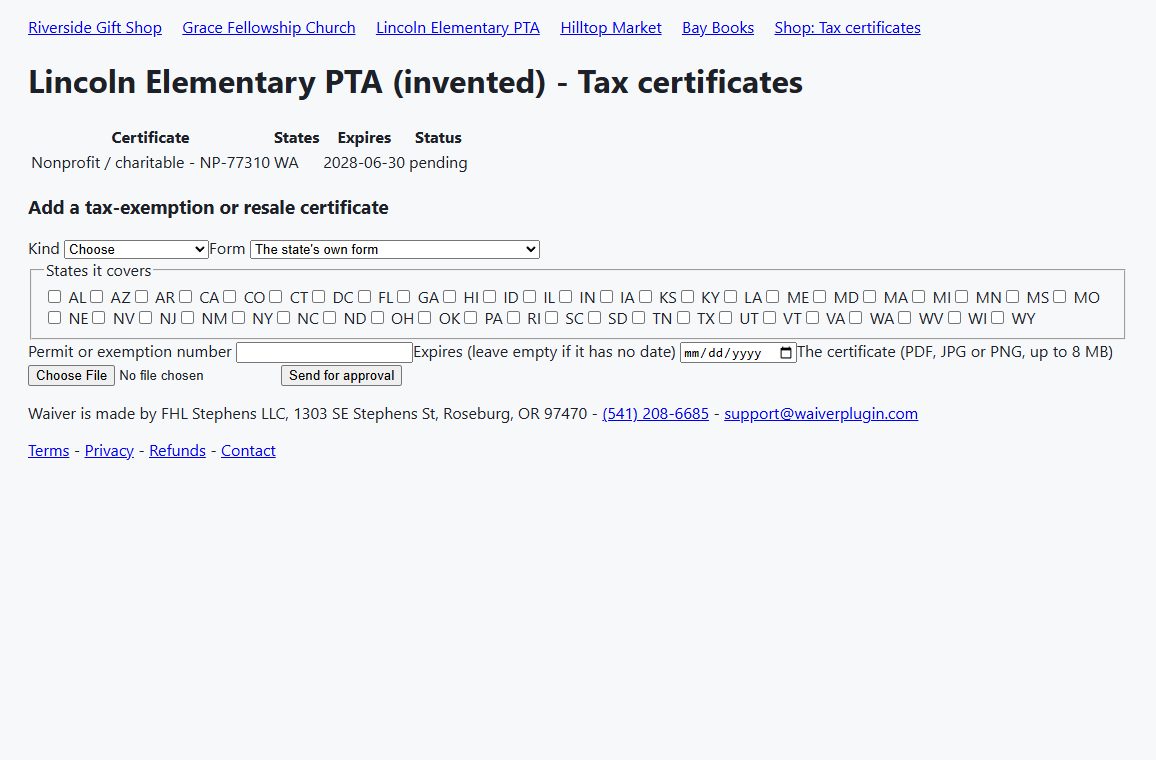Check the VA state checkbox
The image size is (1156, 760).
pyautogui.click(x=812, y=318)
